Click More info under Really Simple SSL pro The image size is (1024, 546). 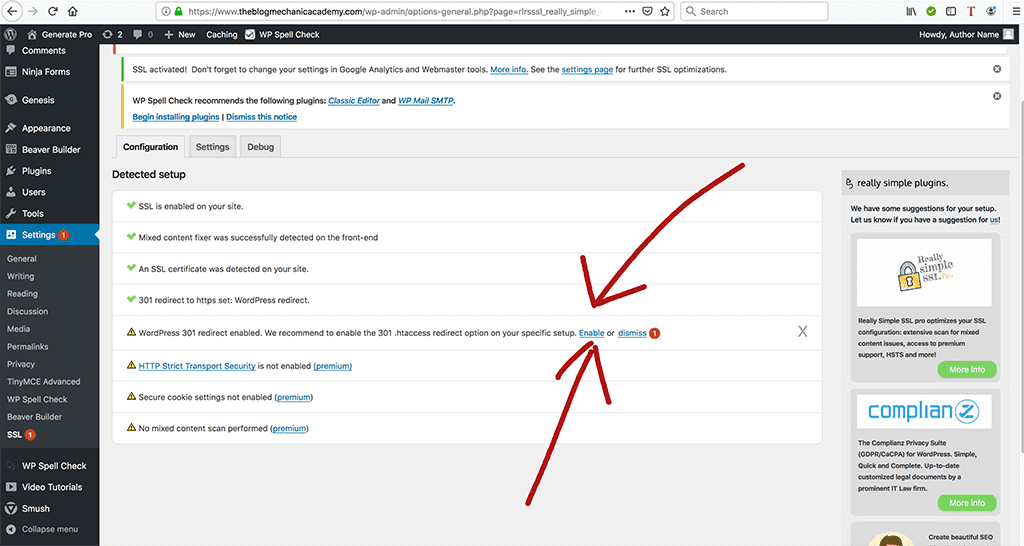tap(966, 369)
